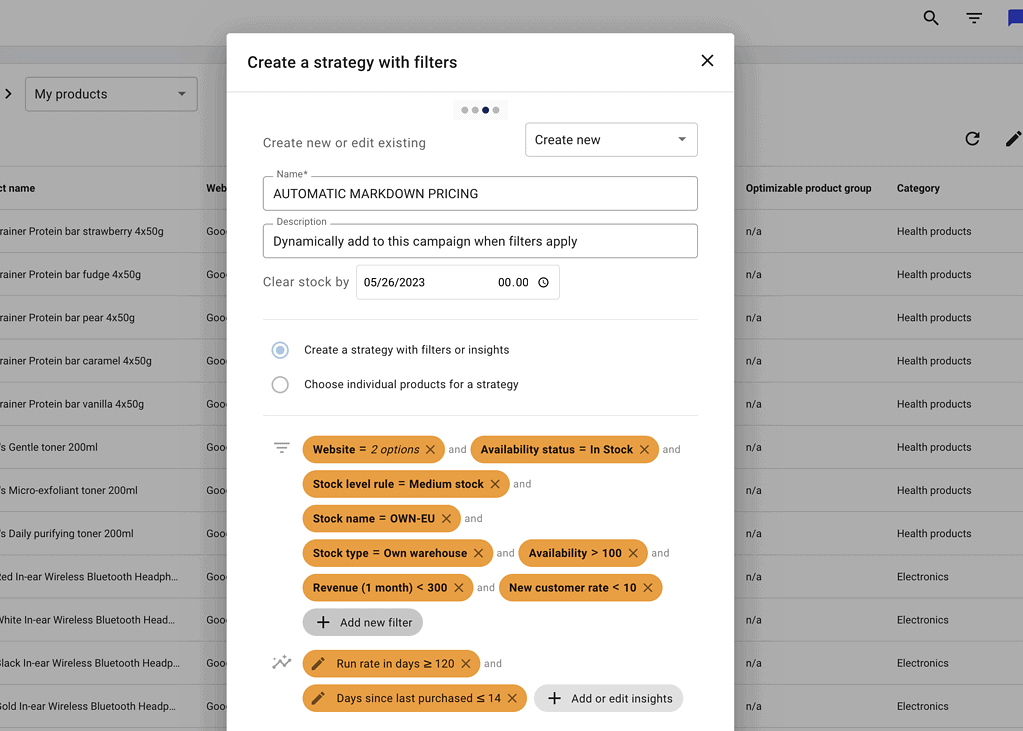Click Electronics category in Gold In-ear row
The image size is (1023, 731).
(923, 706)
